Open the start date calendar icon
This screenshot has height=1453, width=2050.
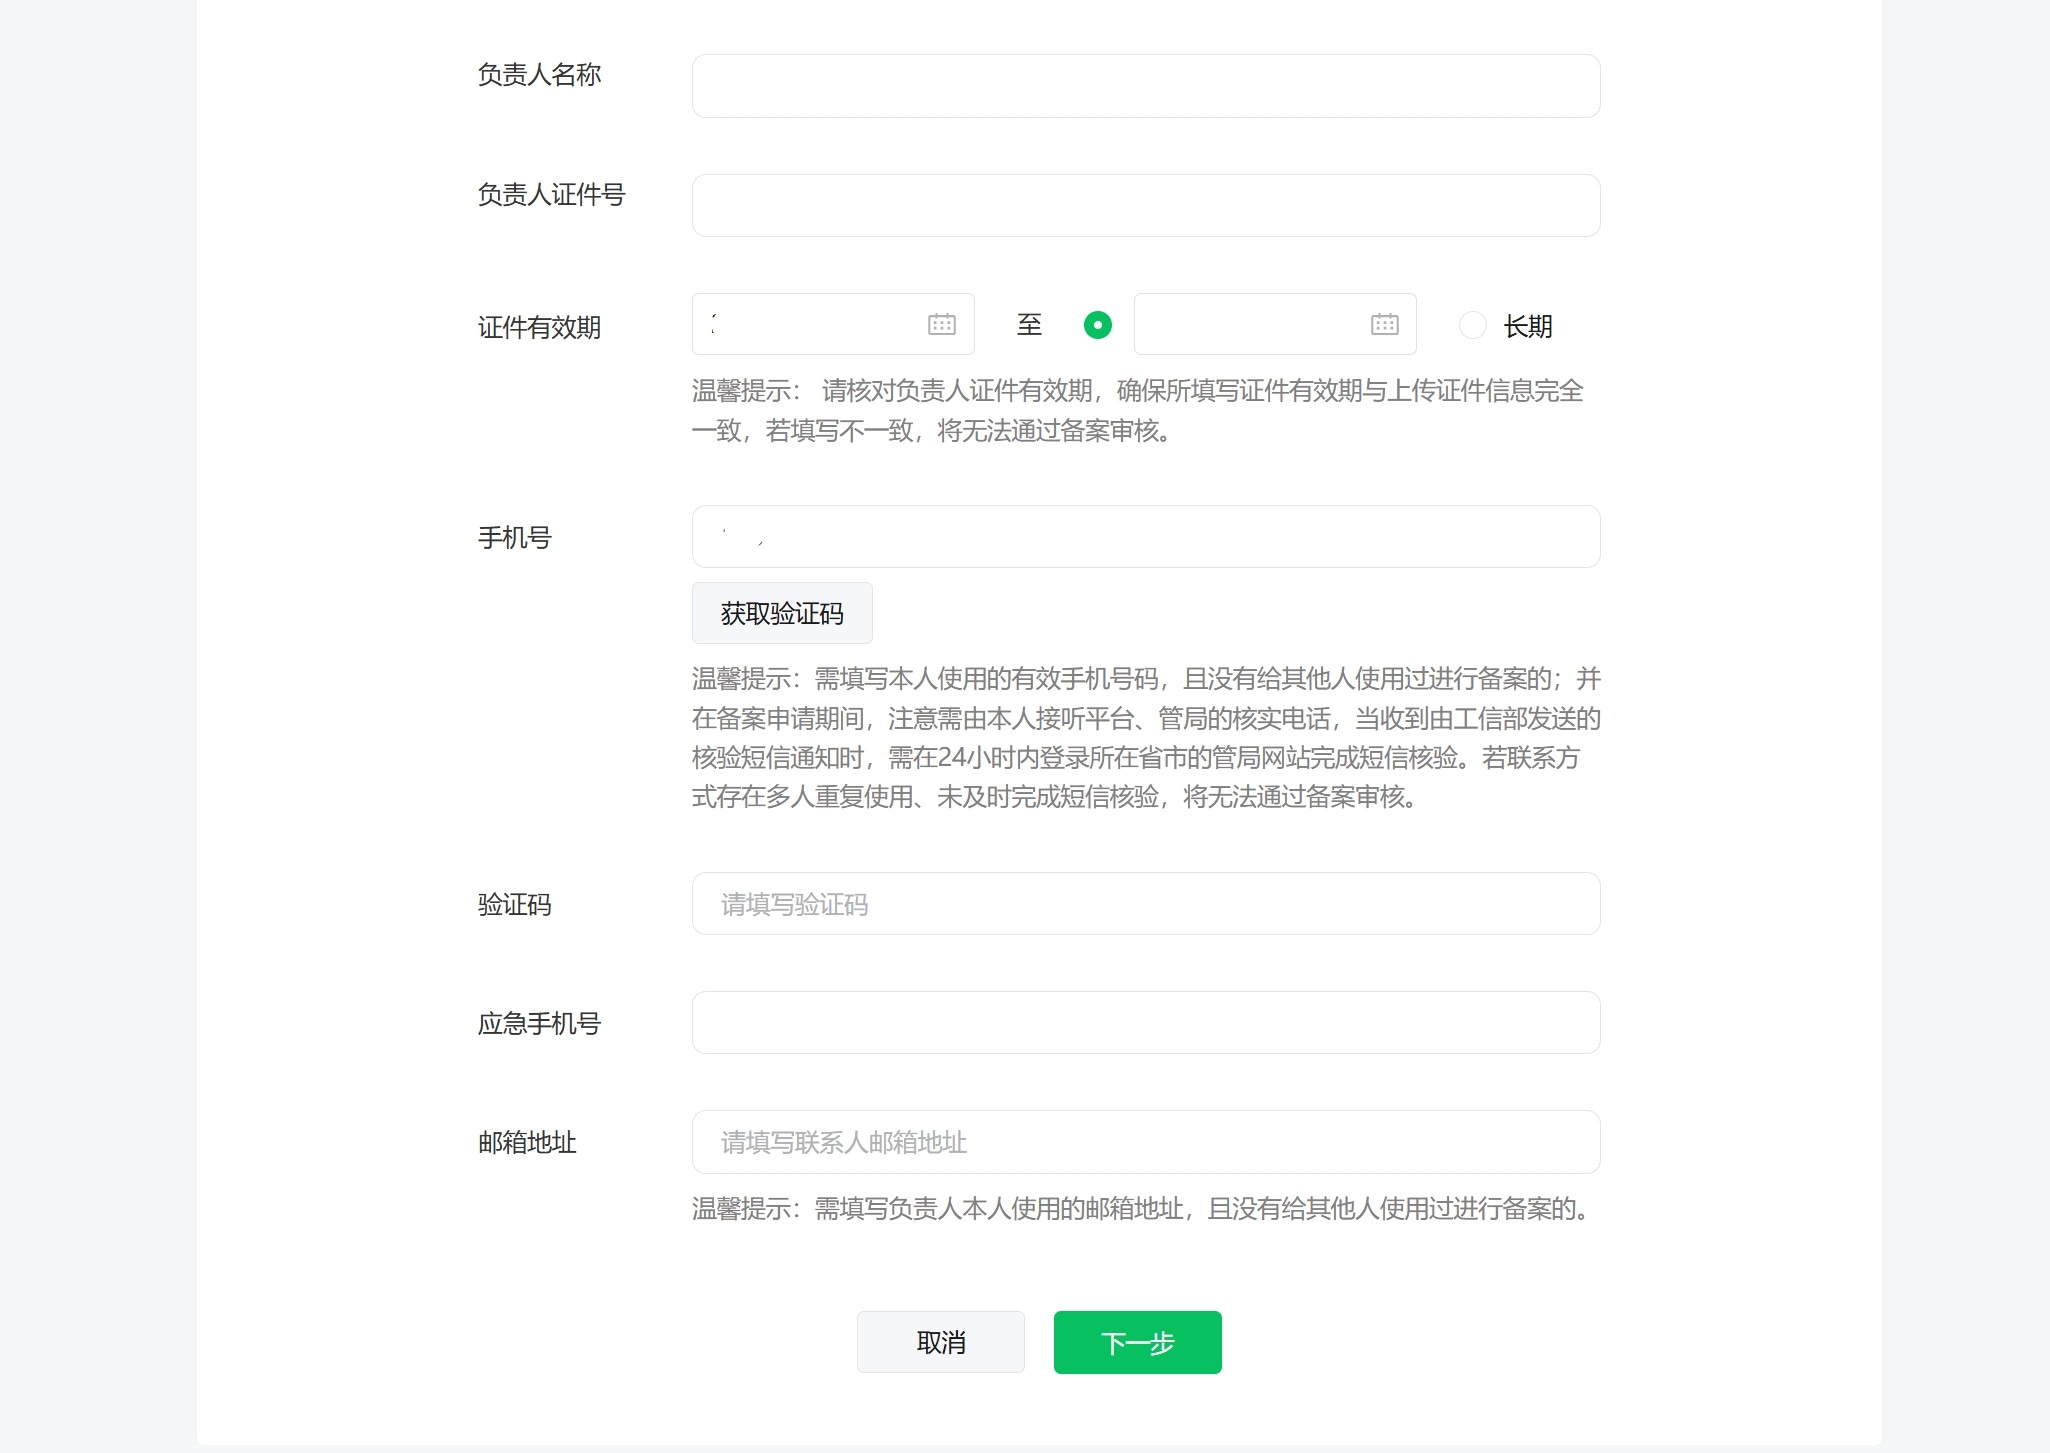pos(942,324)
